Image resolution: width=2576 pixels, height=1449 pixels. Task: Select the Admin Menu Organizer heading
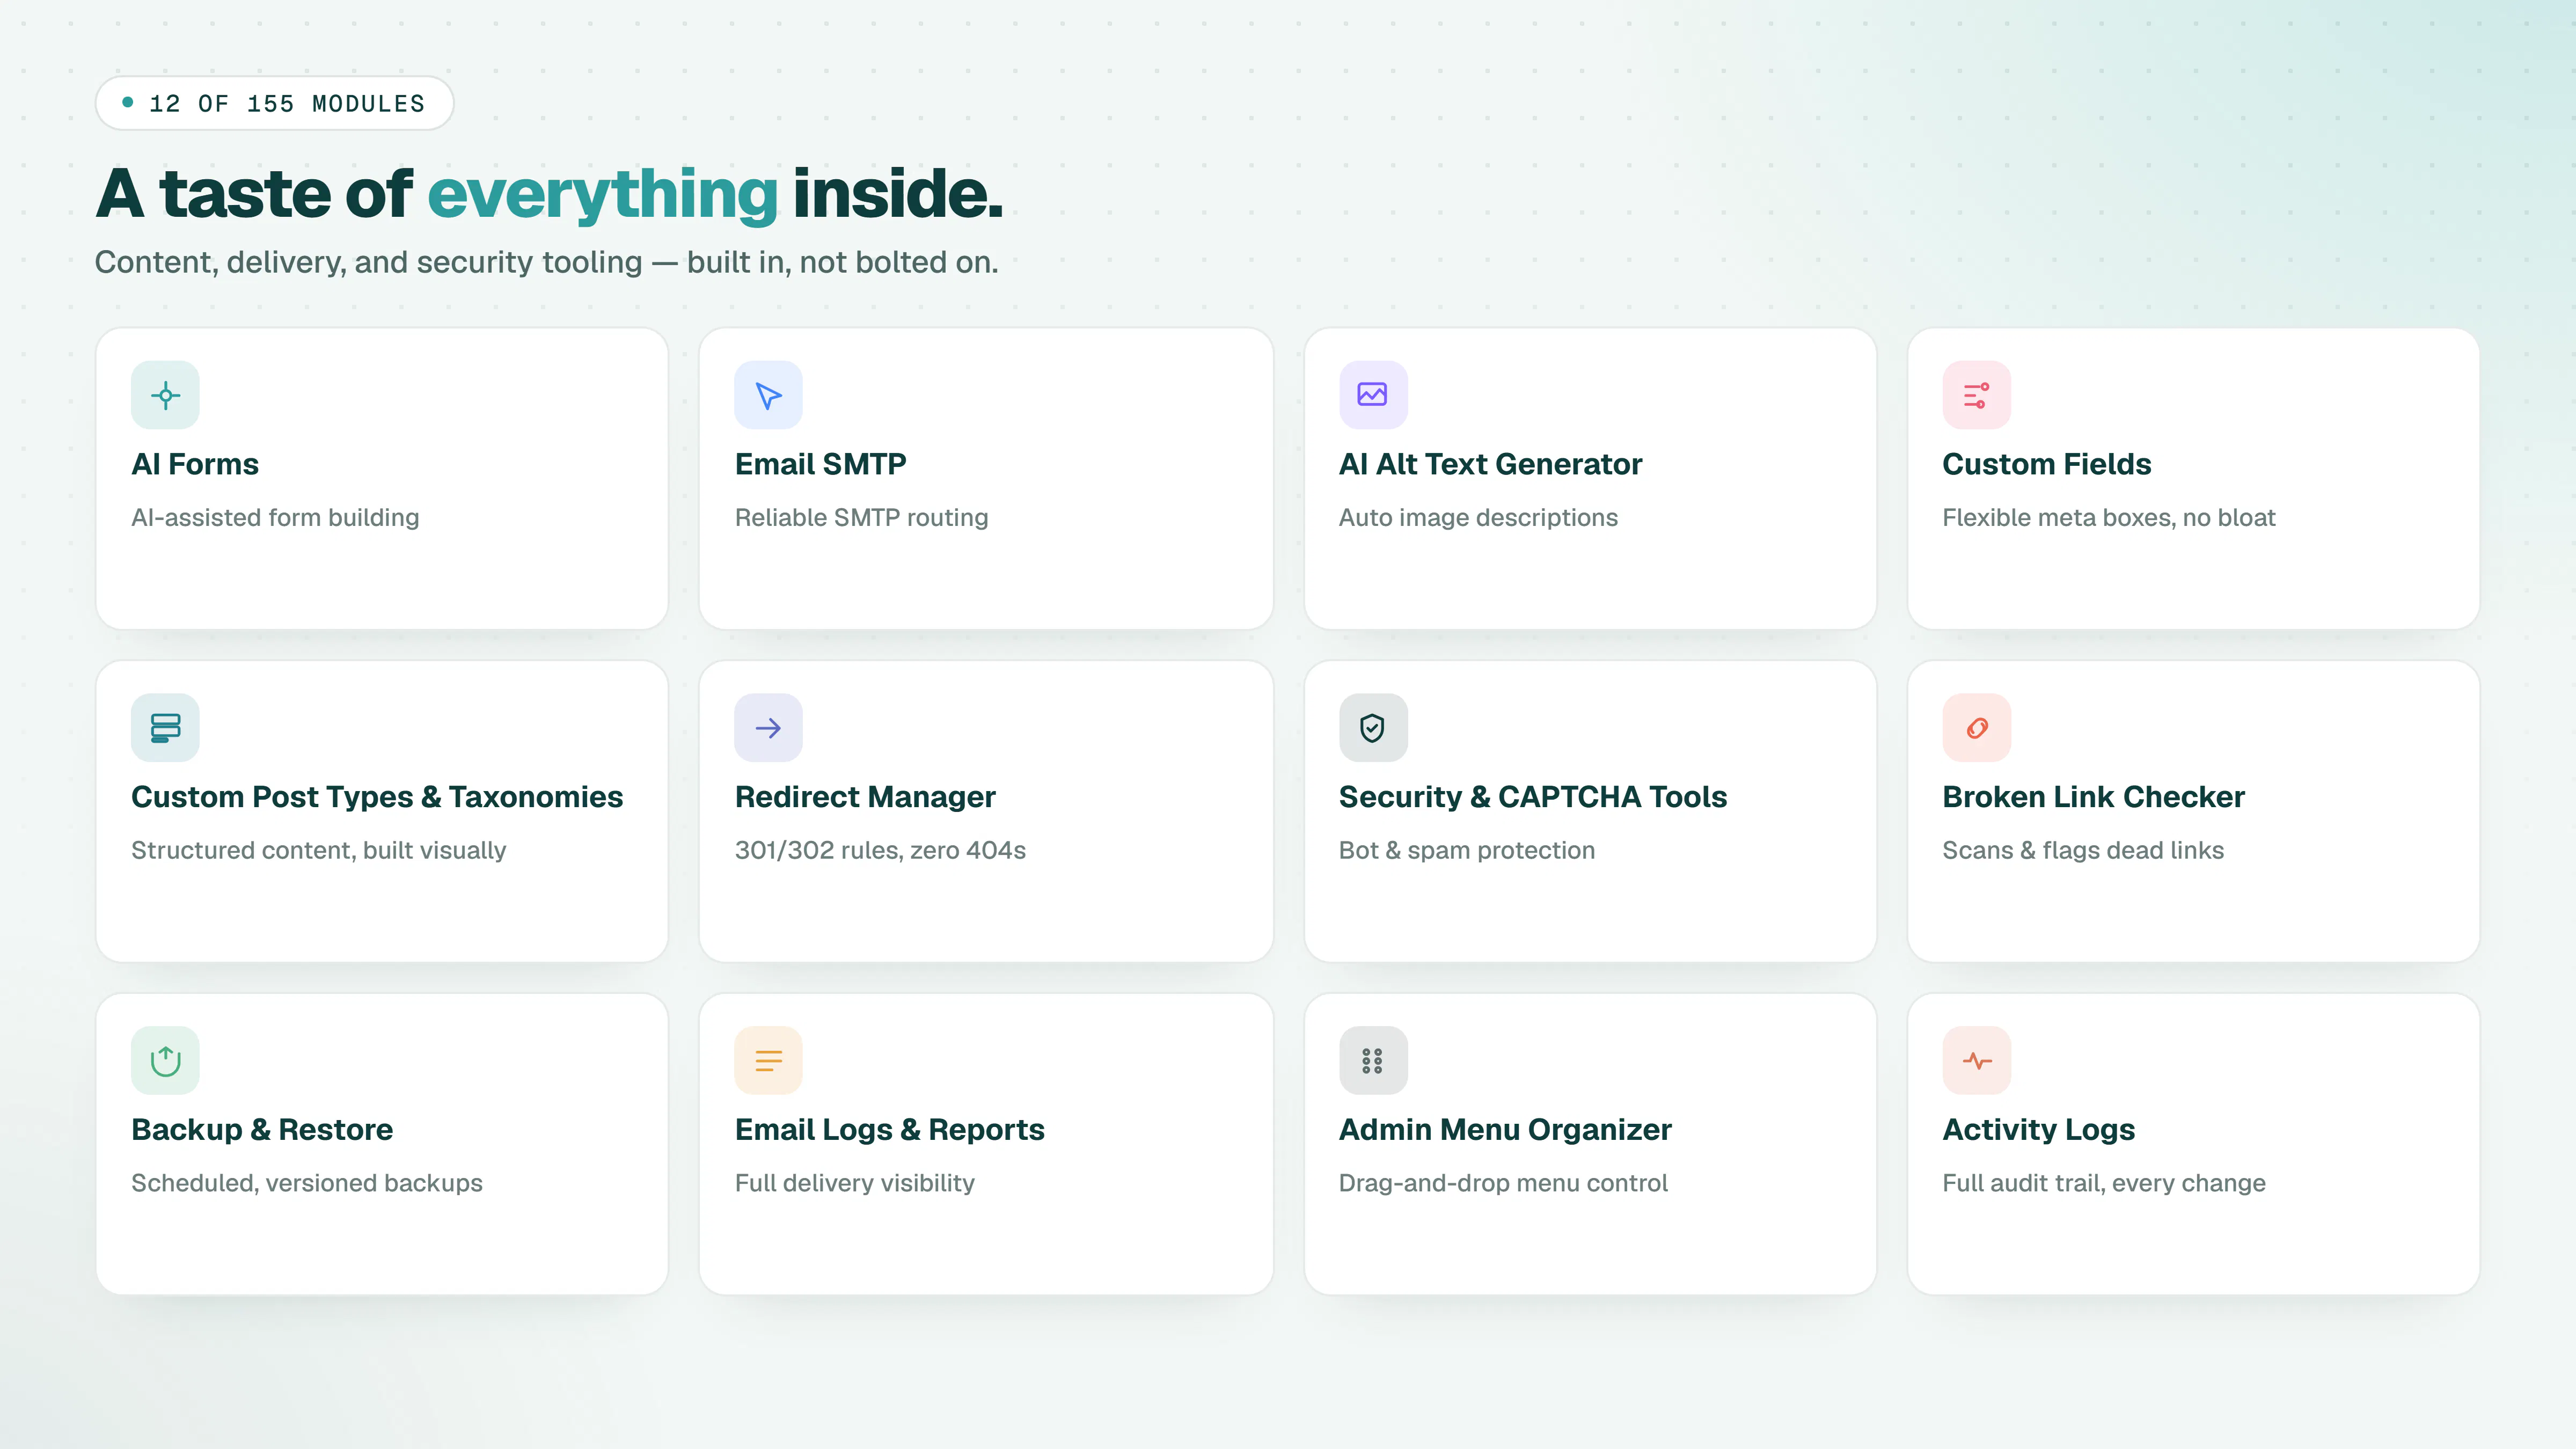(1505, 1129)
